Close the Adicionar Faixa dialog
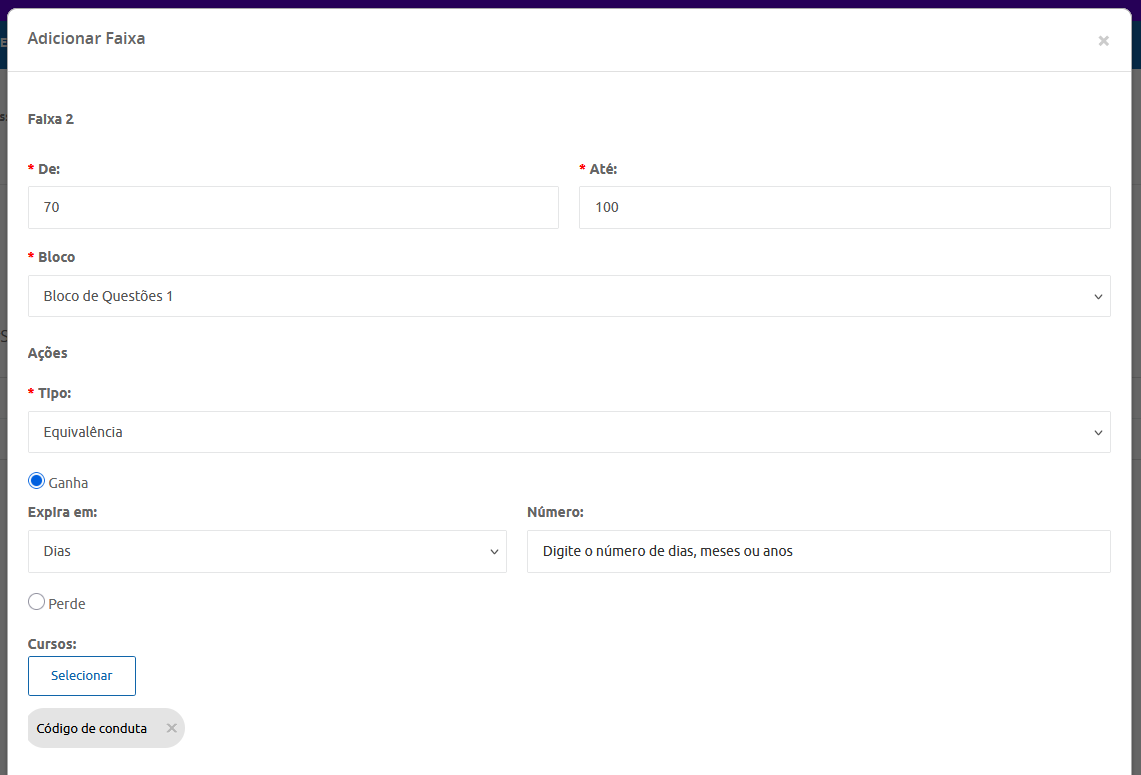 pyautogui.click(x=1103, y=41)
